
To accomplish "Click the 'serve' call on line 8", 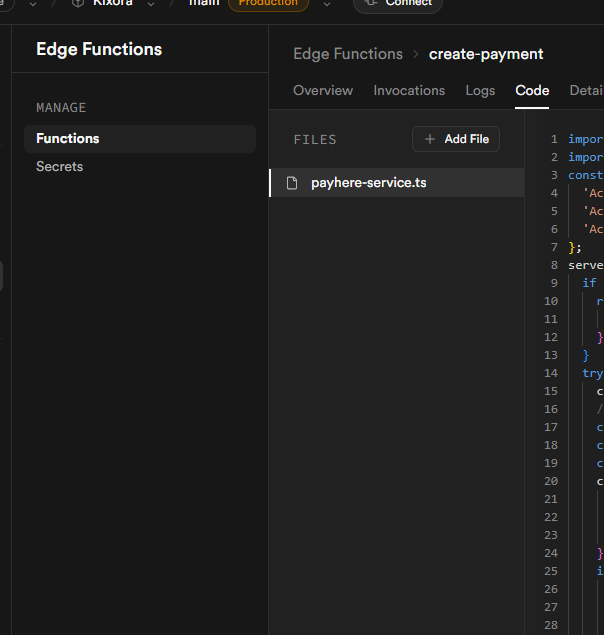I will pos(586,265).
